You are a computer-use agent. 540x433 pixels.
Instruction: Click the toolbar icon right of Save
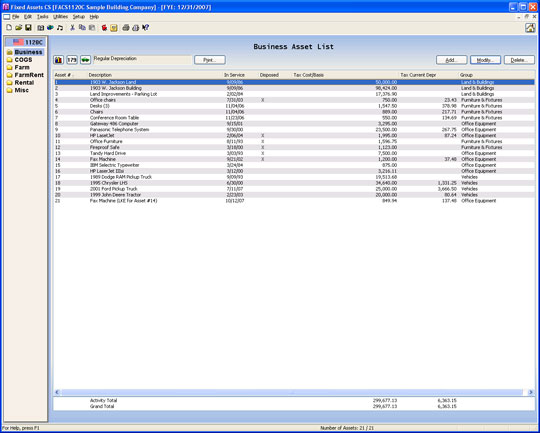click(x=41, y=28)
